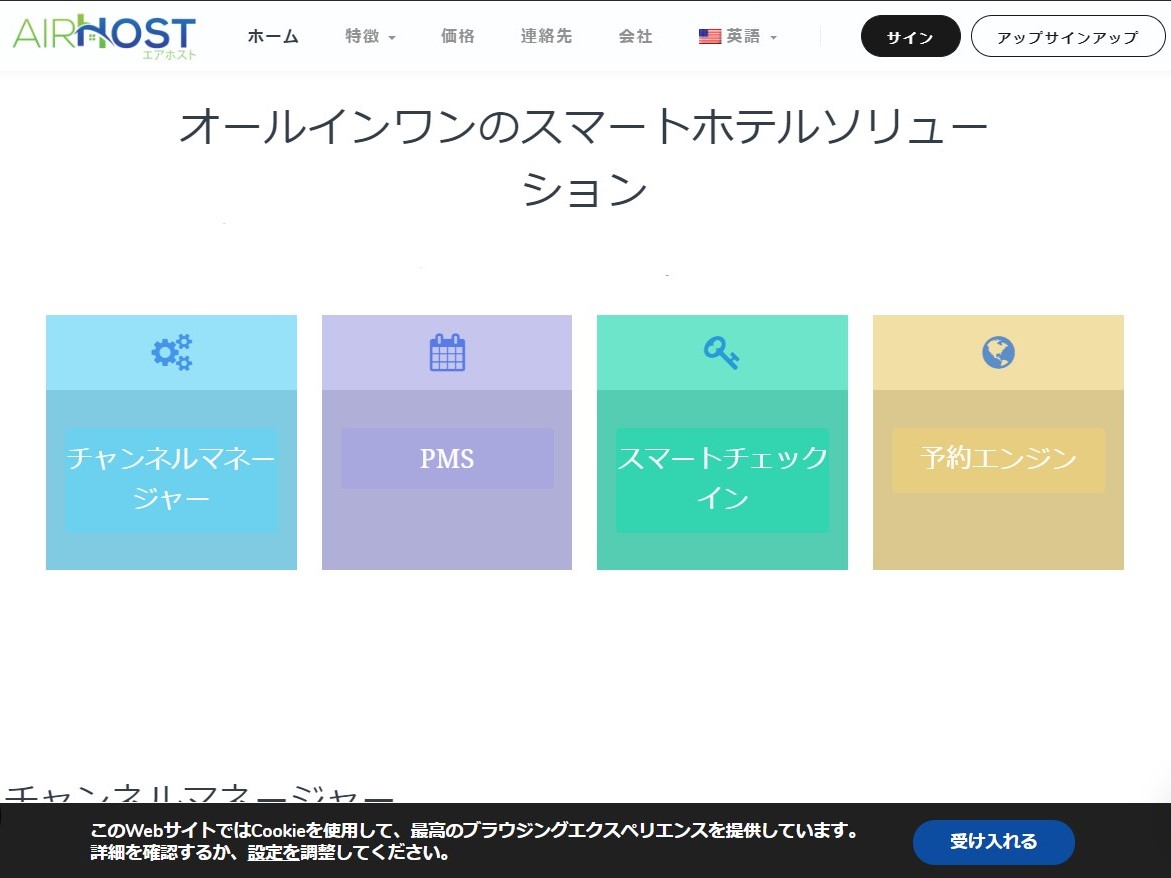Open the 英語 language selector

(x=738, y=35)
